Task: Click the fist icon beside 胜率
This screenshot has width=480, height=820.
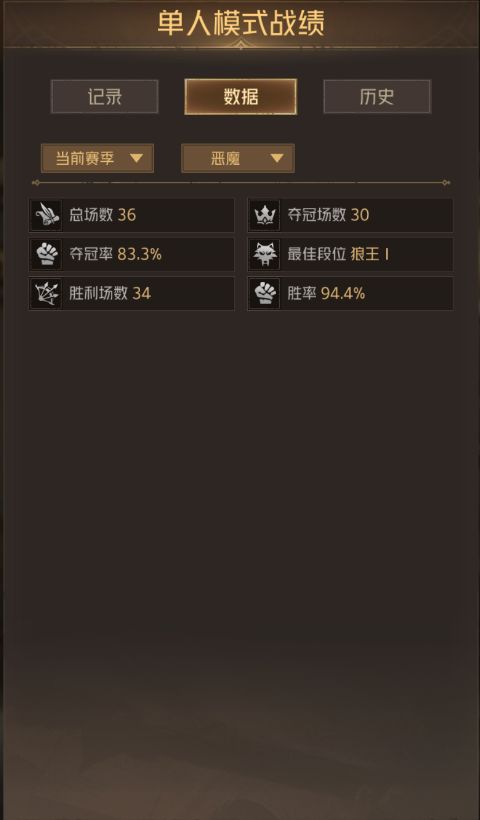Action: click(264, 293)
